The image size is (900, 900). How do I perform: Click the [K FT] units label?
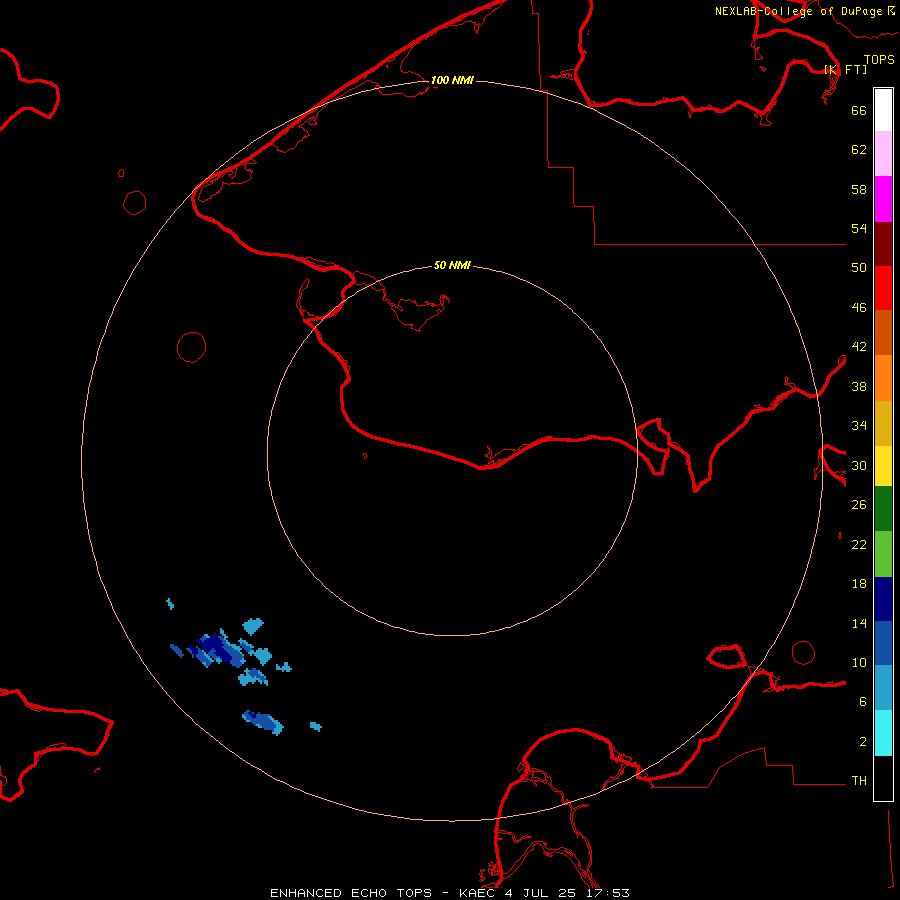point(845,69)
